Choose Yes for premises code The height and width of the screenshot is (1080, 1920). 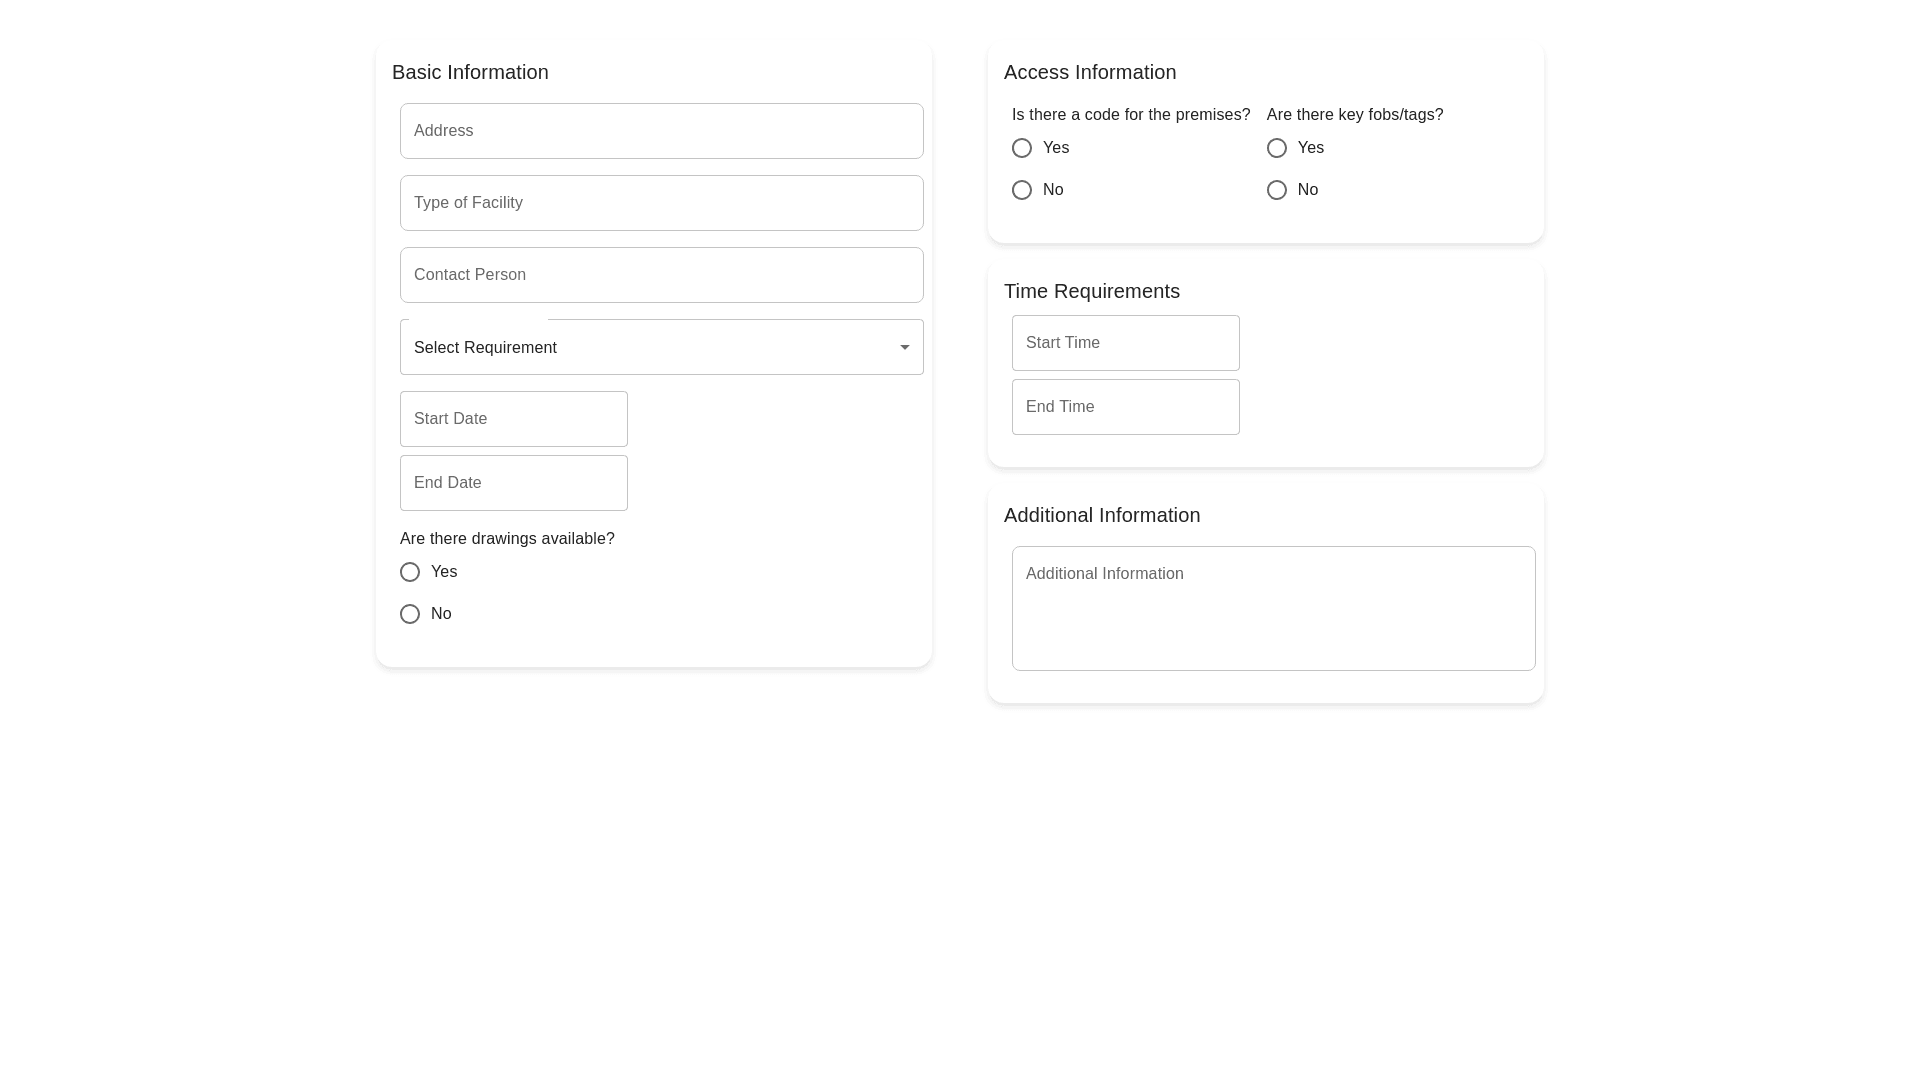1022,148
